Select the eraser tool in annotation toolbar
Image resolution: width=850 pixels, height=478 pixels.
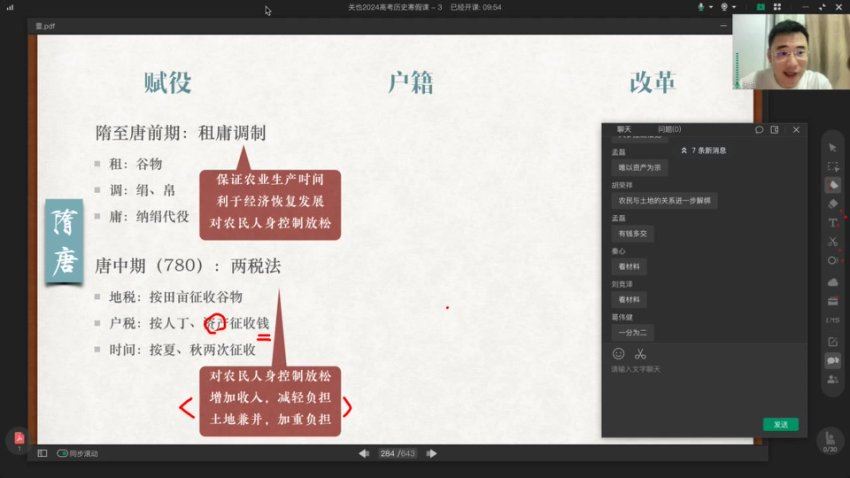832,204
